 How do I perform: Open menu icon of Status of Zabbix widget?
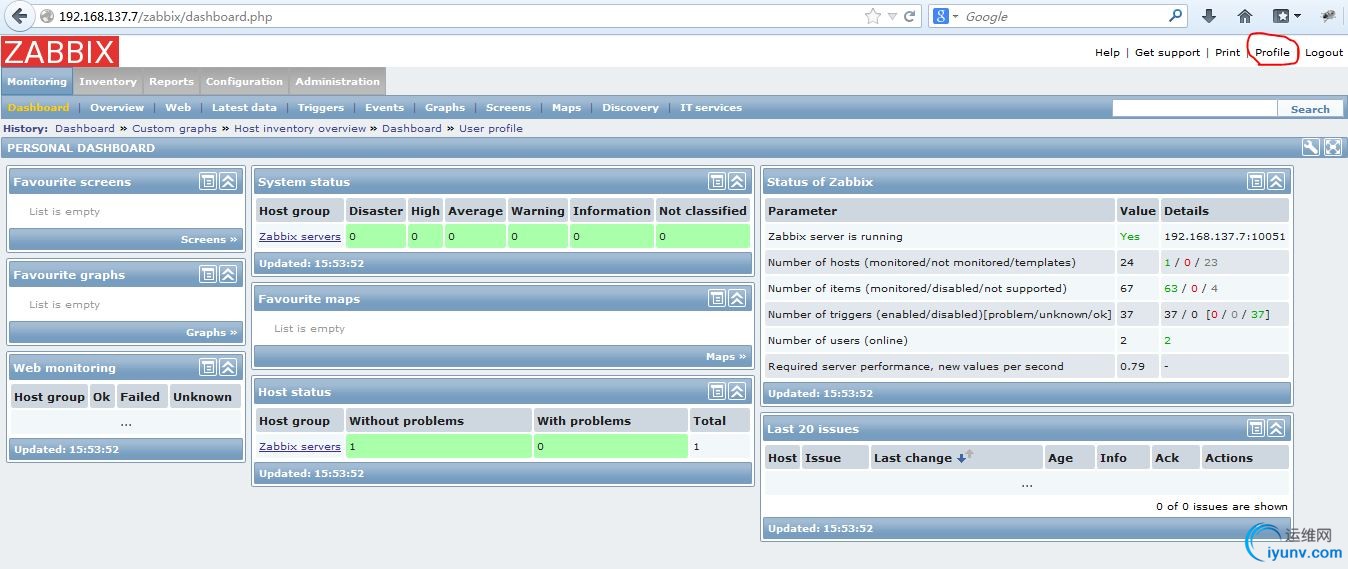click(1256, 181)
